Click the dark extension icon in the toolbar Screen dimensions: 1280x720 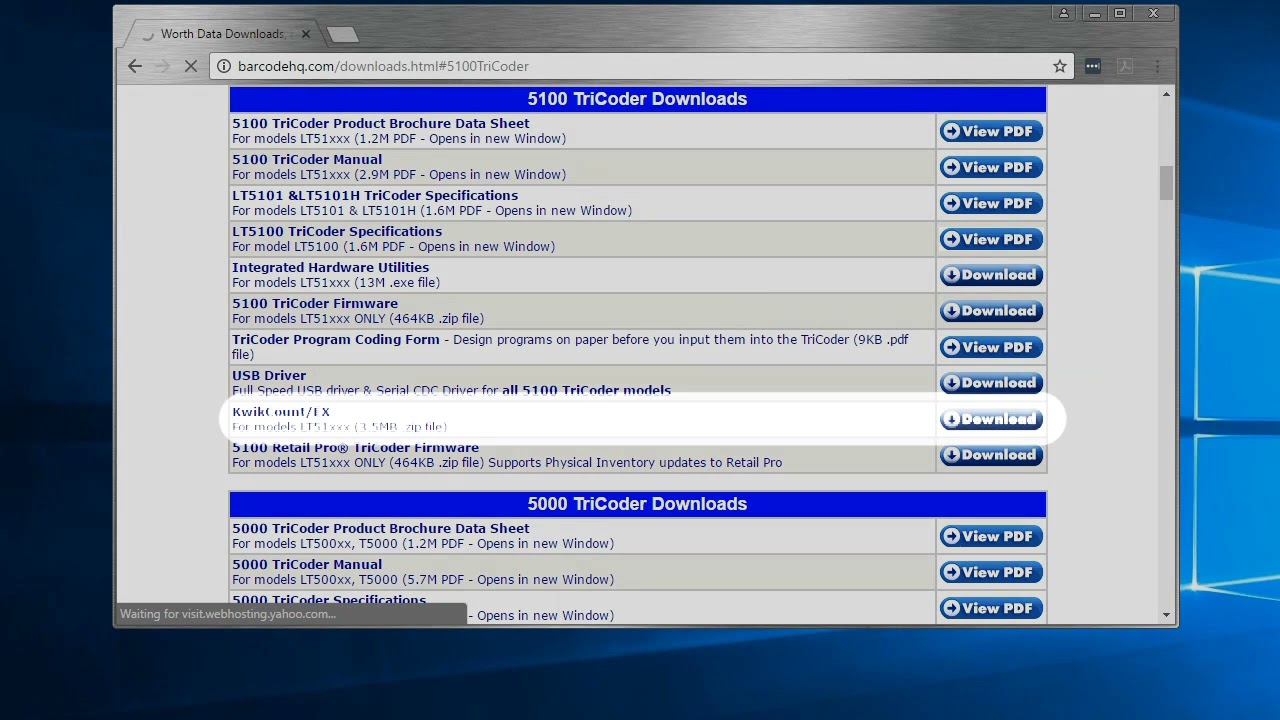pyautogui.click(x=1093, y=66)
